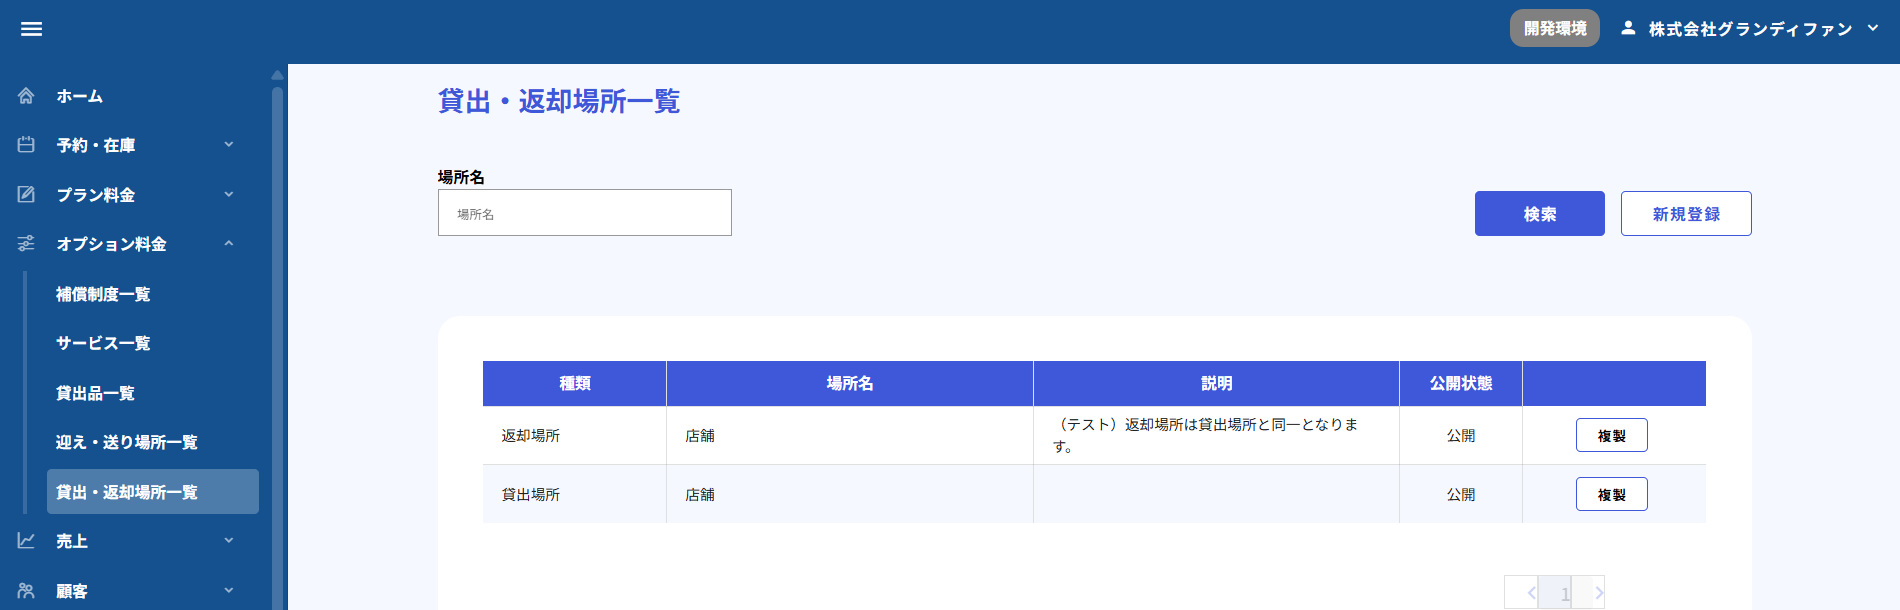This screenshot has height=610, width=1900.
Task: Click the 新規登録 button
Action: [1685, 214]
